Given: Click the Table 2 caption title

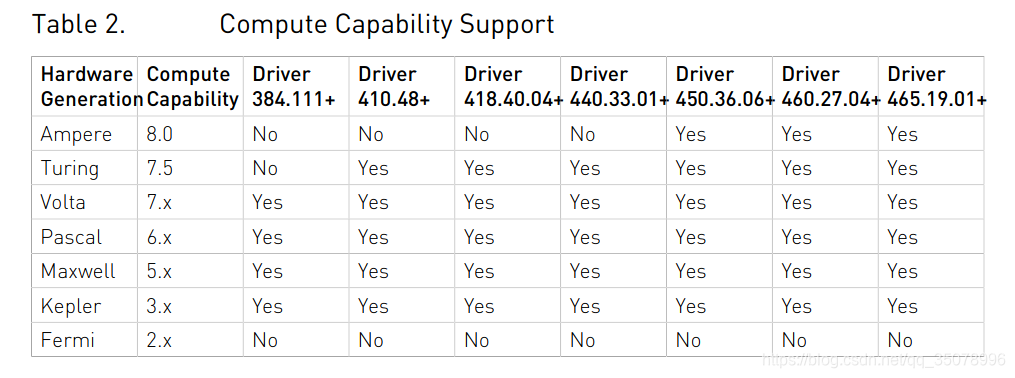Looking at the screenshot, I should coord(293,25).
